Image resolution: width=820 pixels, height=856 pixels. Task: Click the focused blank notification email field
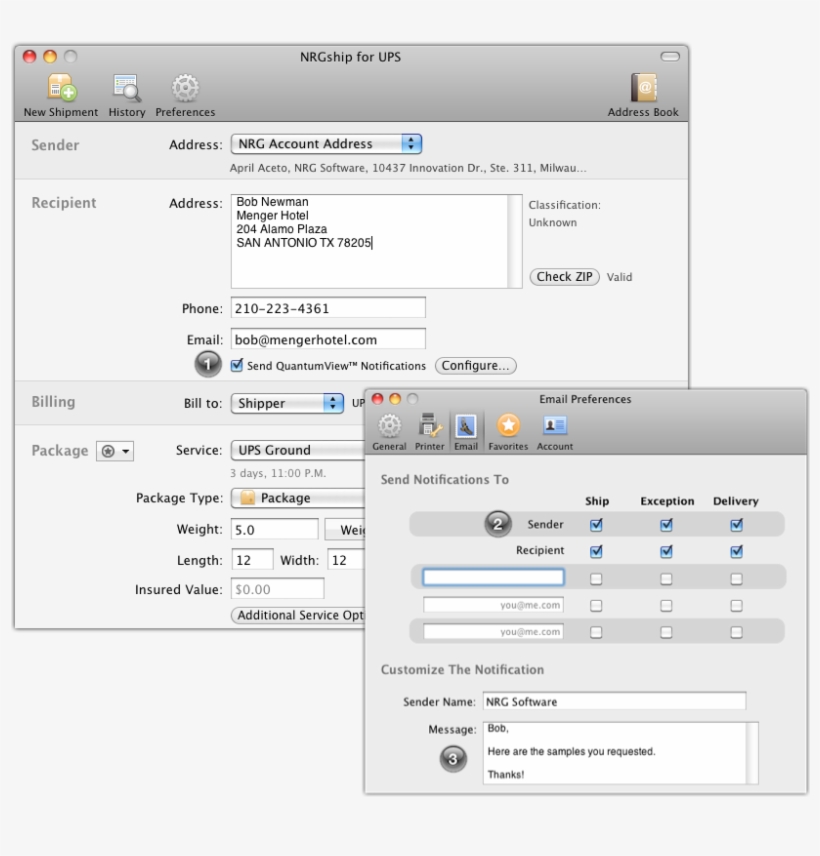point(494,578)
